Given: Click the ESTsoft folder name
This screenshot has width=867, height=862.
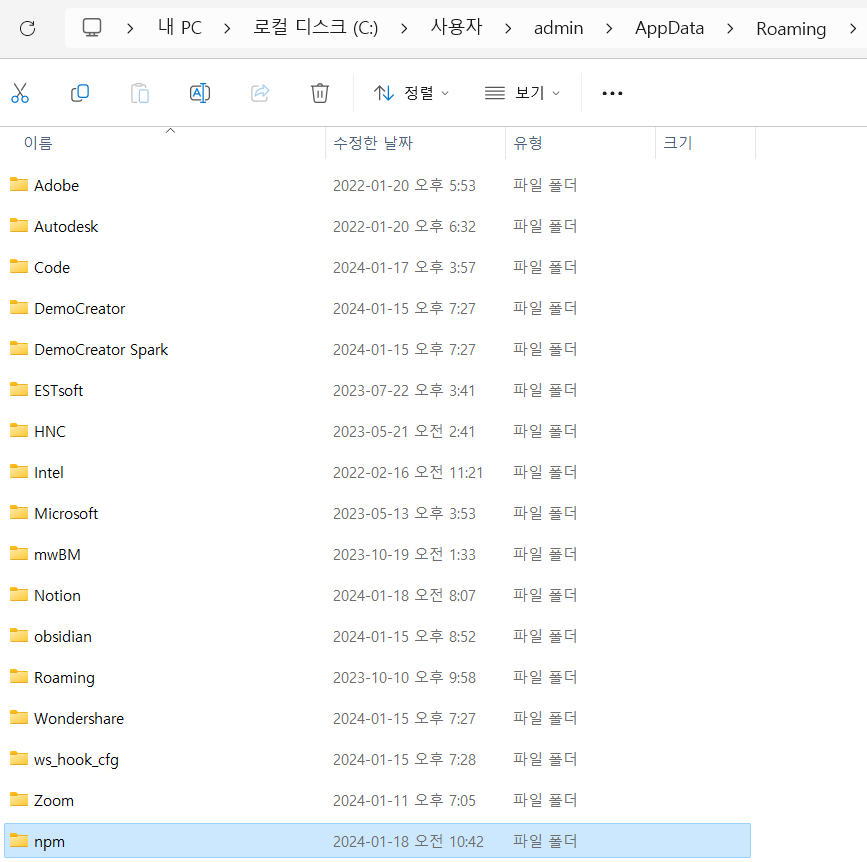Looking at the screenshot, I should tap(59, 390).
